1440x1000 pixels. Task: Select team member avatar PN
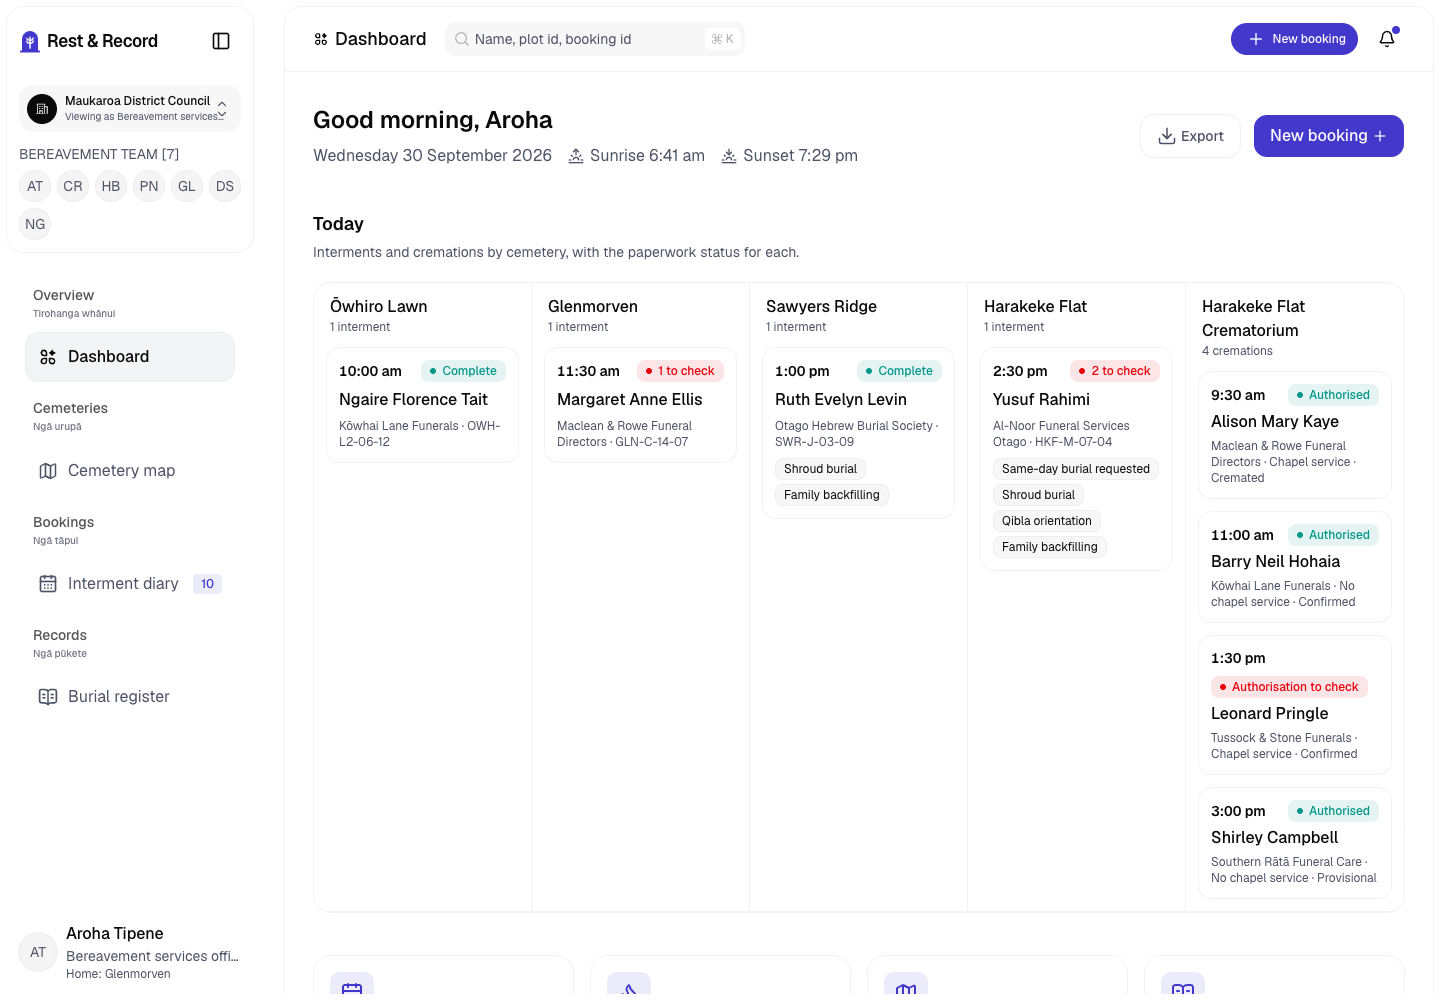(x=149, y=186)
